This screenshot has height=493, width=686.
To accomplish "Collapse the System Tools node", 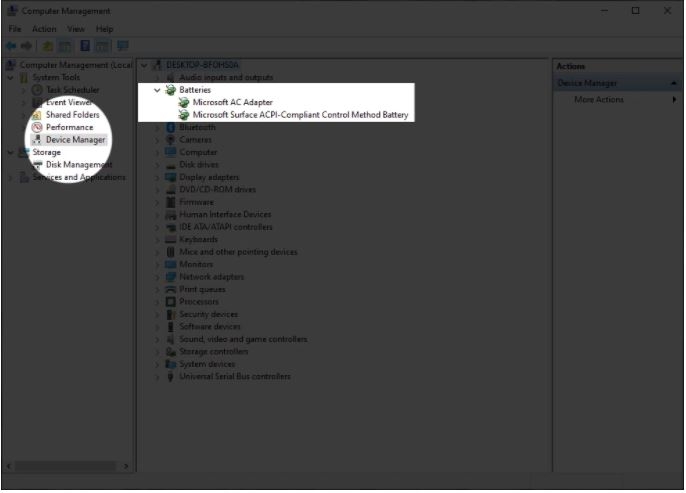I will pos(10,78).
